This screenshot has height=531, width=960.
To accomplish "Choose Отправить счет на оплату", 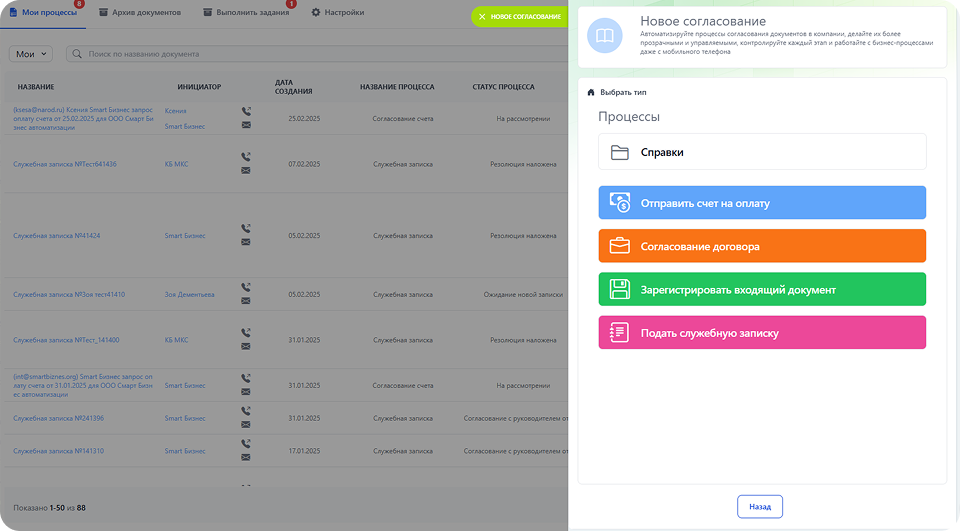I will point(762,203).
